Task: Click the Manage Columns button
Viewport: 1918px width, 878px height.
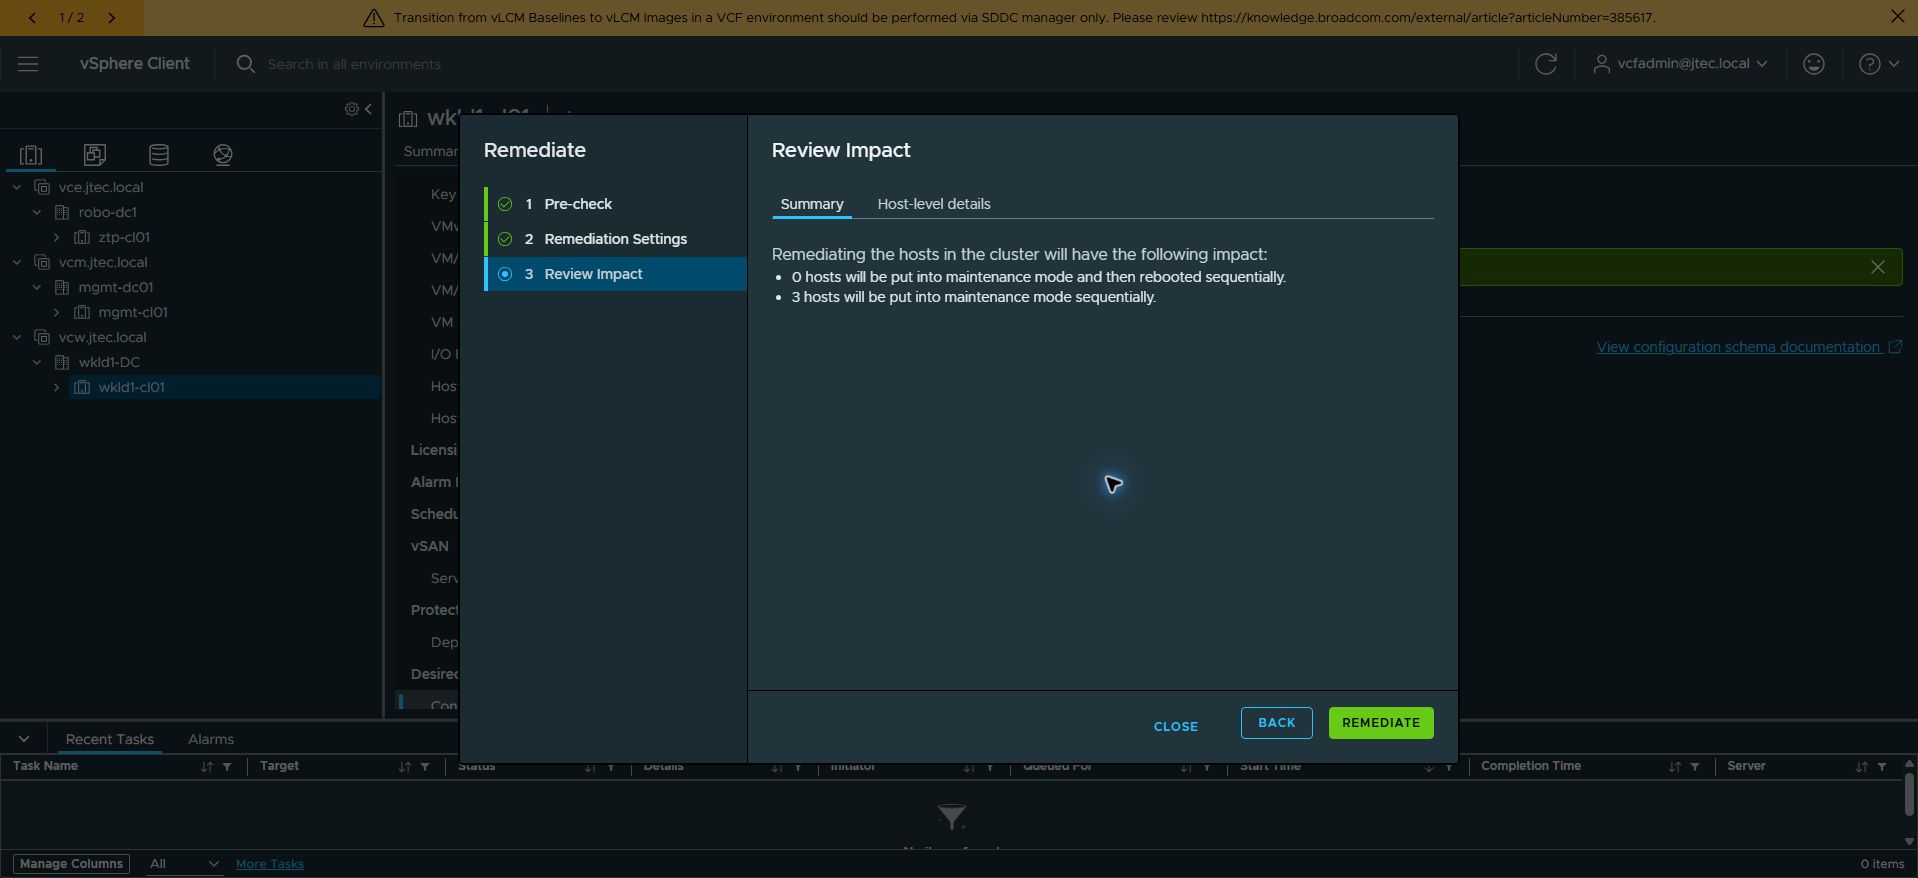Action: tap(71, 864)
